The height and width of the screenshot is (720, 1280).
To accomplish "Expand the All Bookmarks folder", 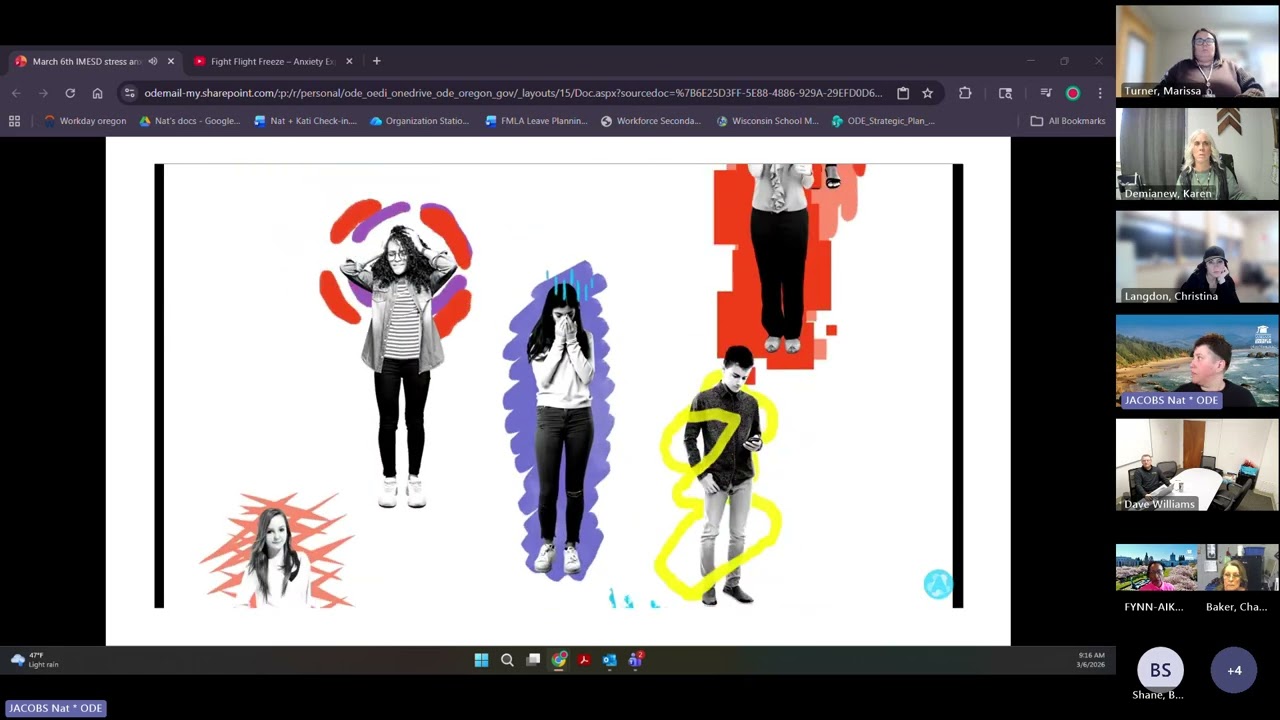I will [x=1068, y=121].
